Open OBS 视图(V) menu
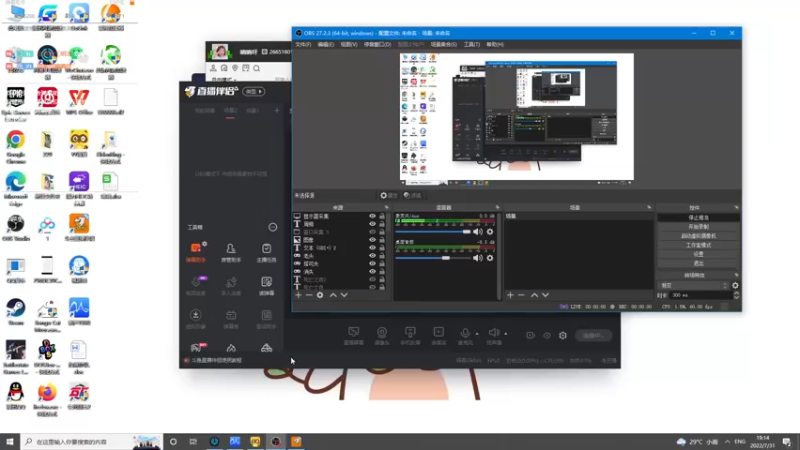This screenshot has width=800, height=450. tap(349, 44)
